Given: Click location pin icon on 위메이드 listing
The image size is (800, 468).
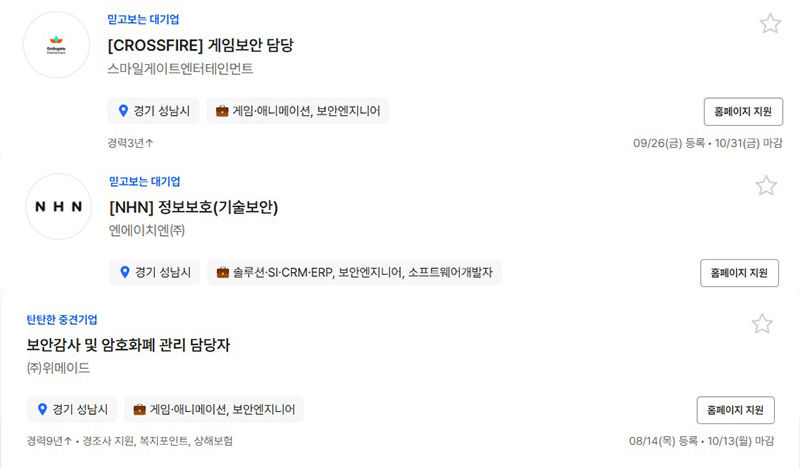Looking at the screenshot, I should pos(42,409).
